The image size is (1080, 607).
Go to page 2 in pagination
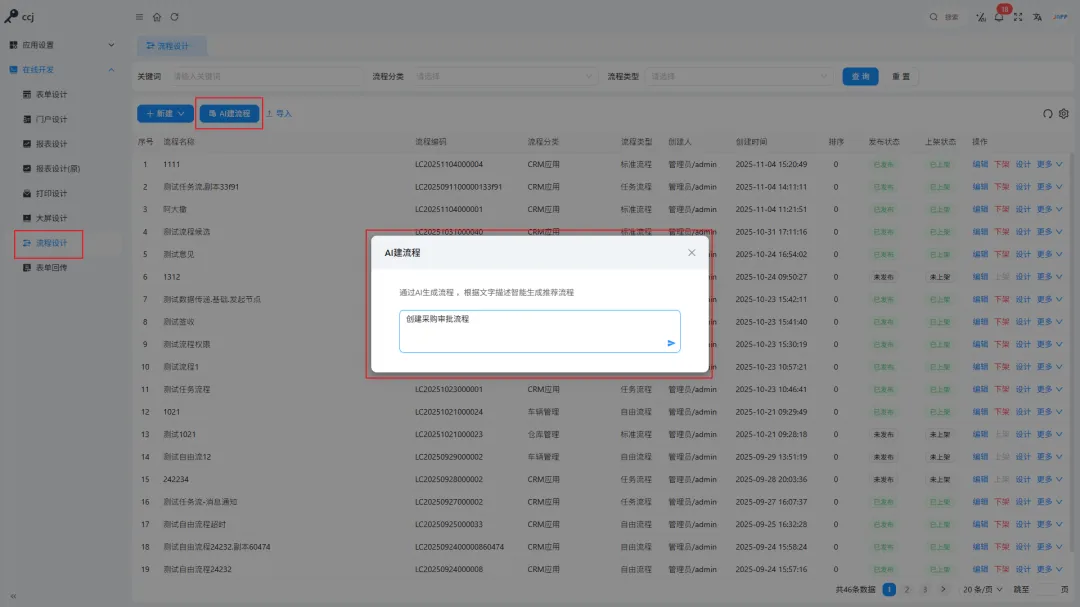pos(907,590)
